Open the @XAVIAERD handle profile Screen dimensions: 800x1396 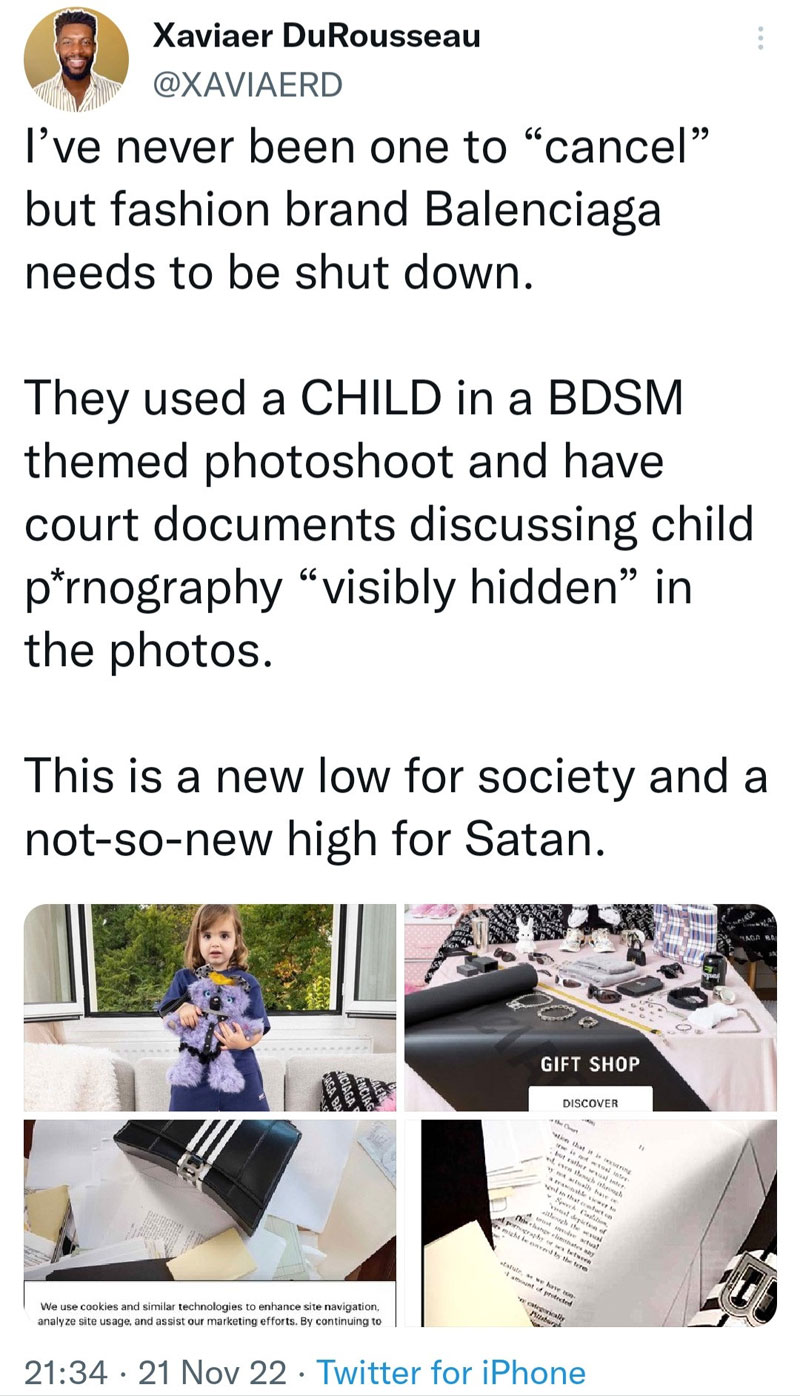point(246,85)
